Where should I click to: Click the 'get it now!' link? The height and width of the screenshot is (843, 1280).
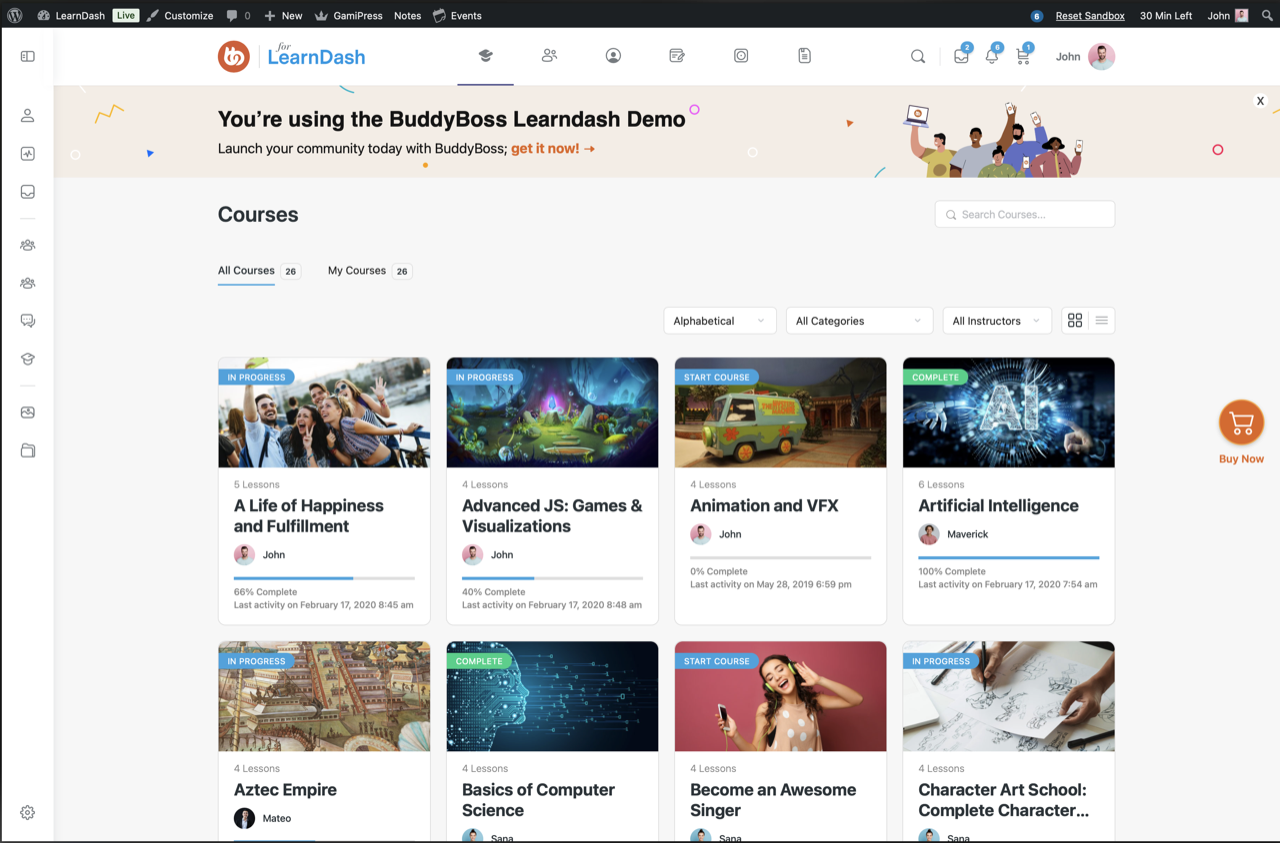click(552, 149)
